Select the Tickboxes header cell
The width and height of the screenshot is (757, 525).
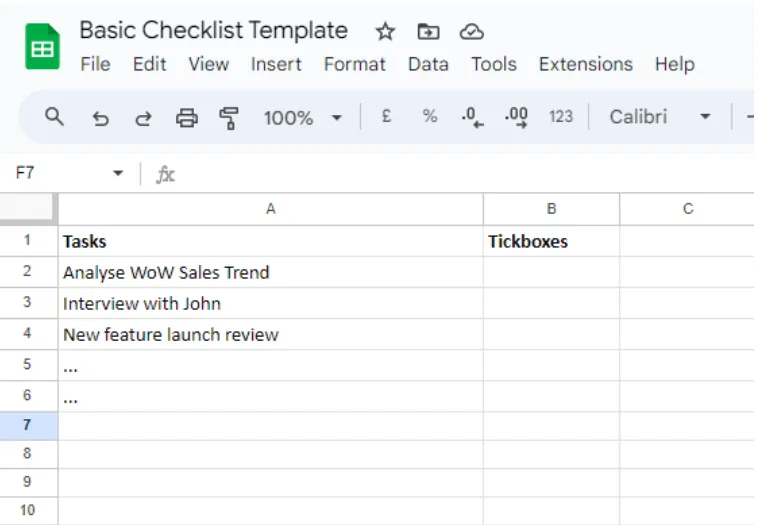pos(551,241)
